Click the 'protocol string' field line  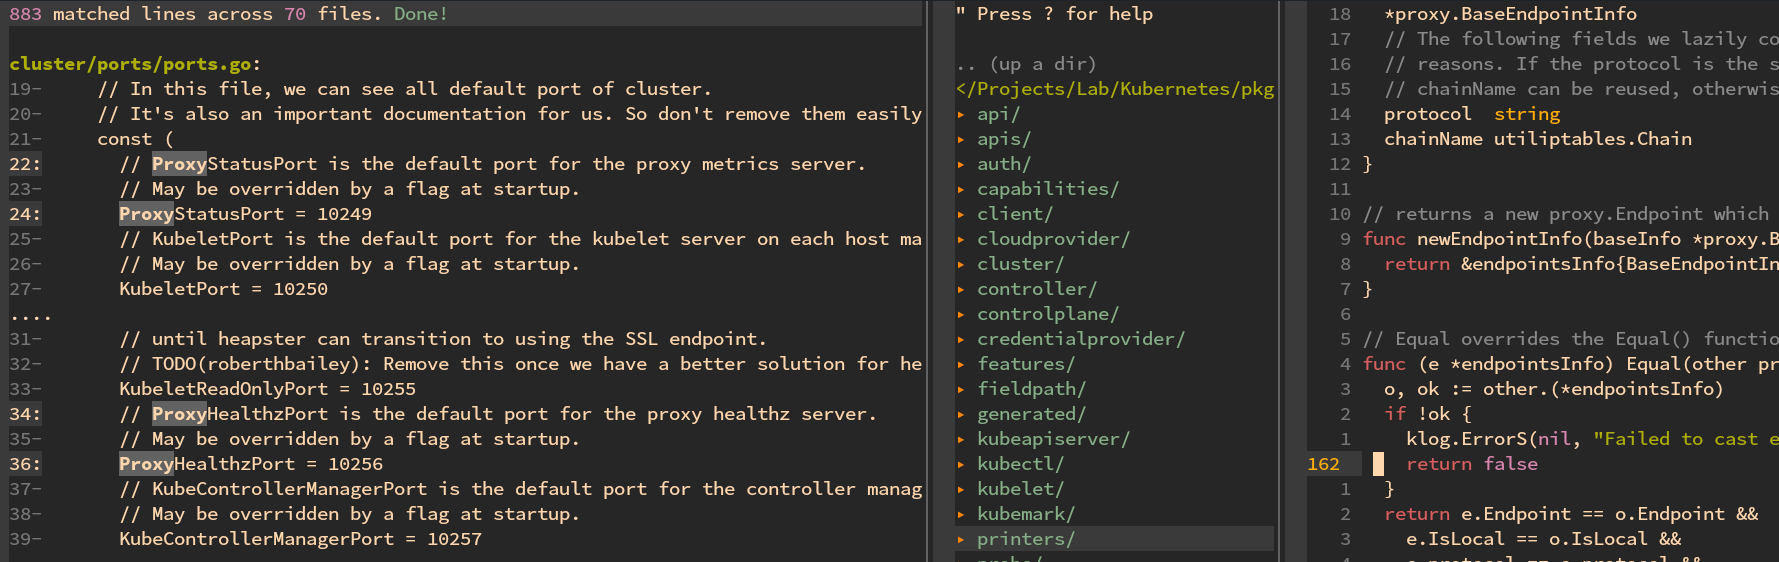pos(1472,114)
